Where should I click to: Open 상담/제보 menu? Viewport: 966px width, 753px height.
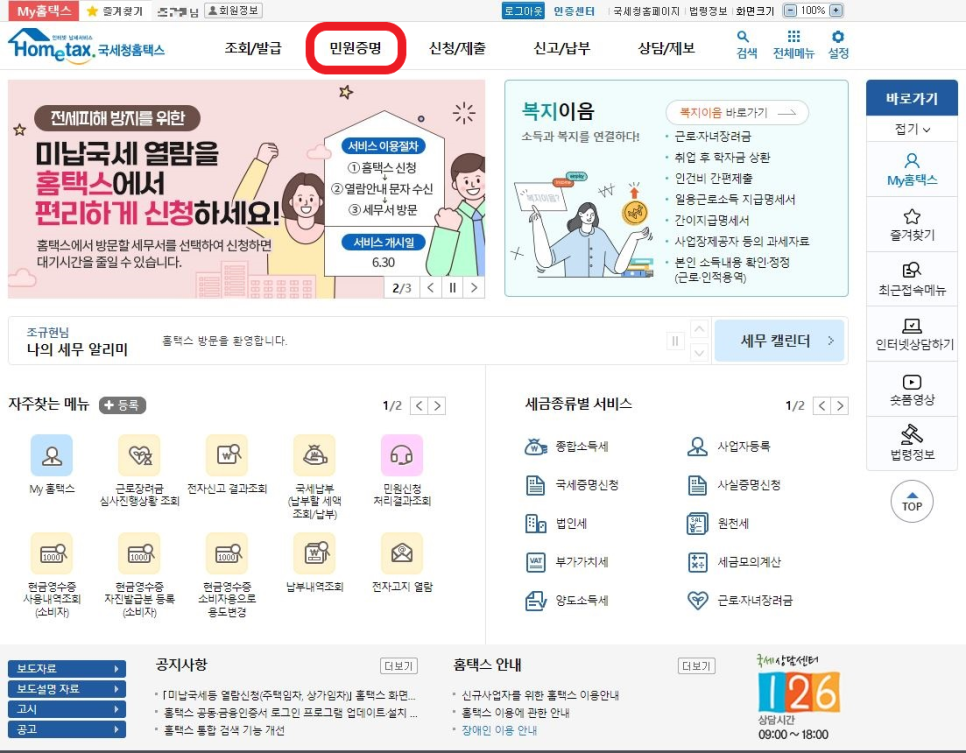coord(666,47)
